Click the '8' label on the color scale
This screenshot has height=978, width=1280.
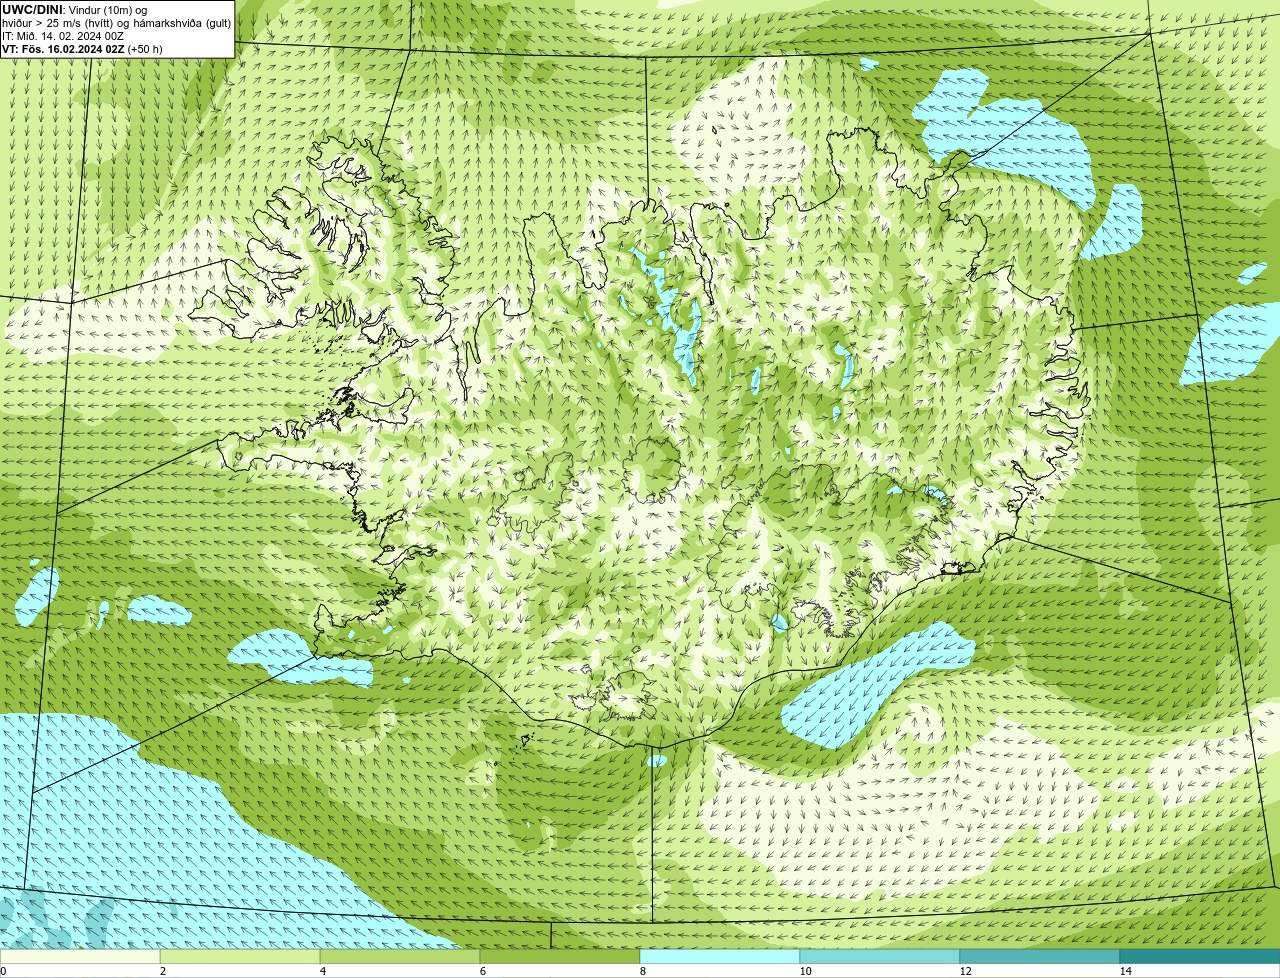click(x=642, y=971)
